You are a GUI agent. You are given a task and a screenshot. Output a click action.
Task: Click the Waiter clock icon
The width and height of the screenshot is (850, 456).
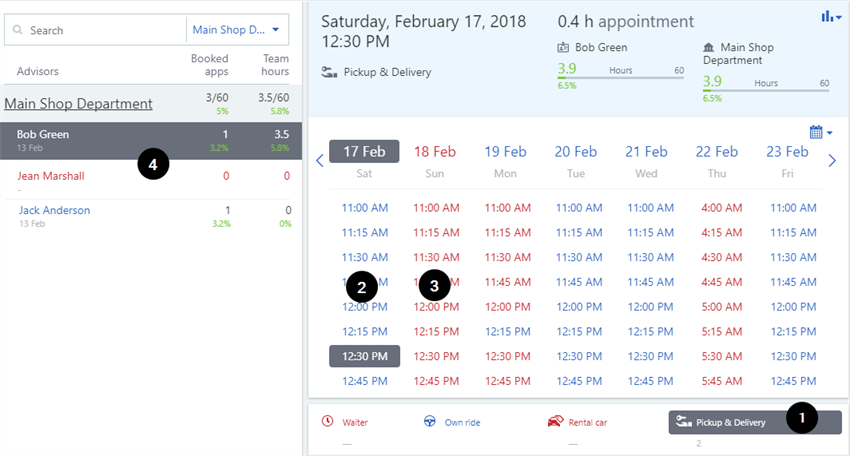click(327, 422)
